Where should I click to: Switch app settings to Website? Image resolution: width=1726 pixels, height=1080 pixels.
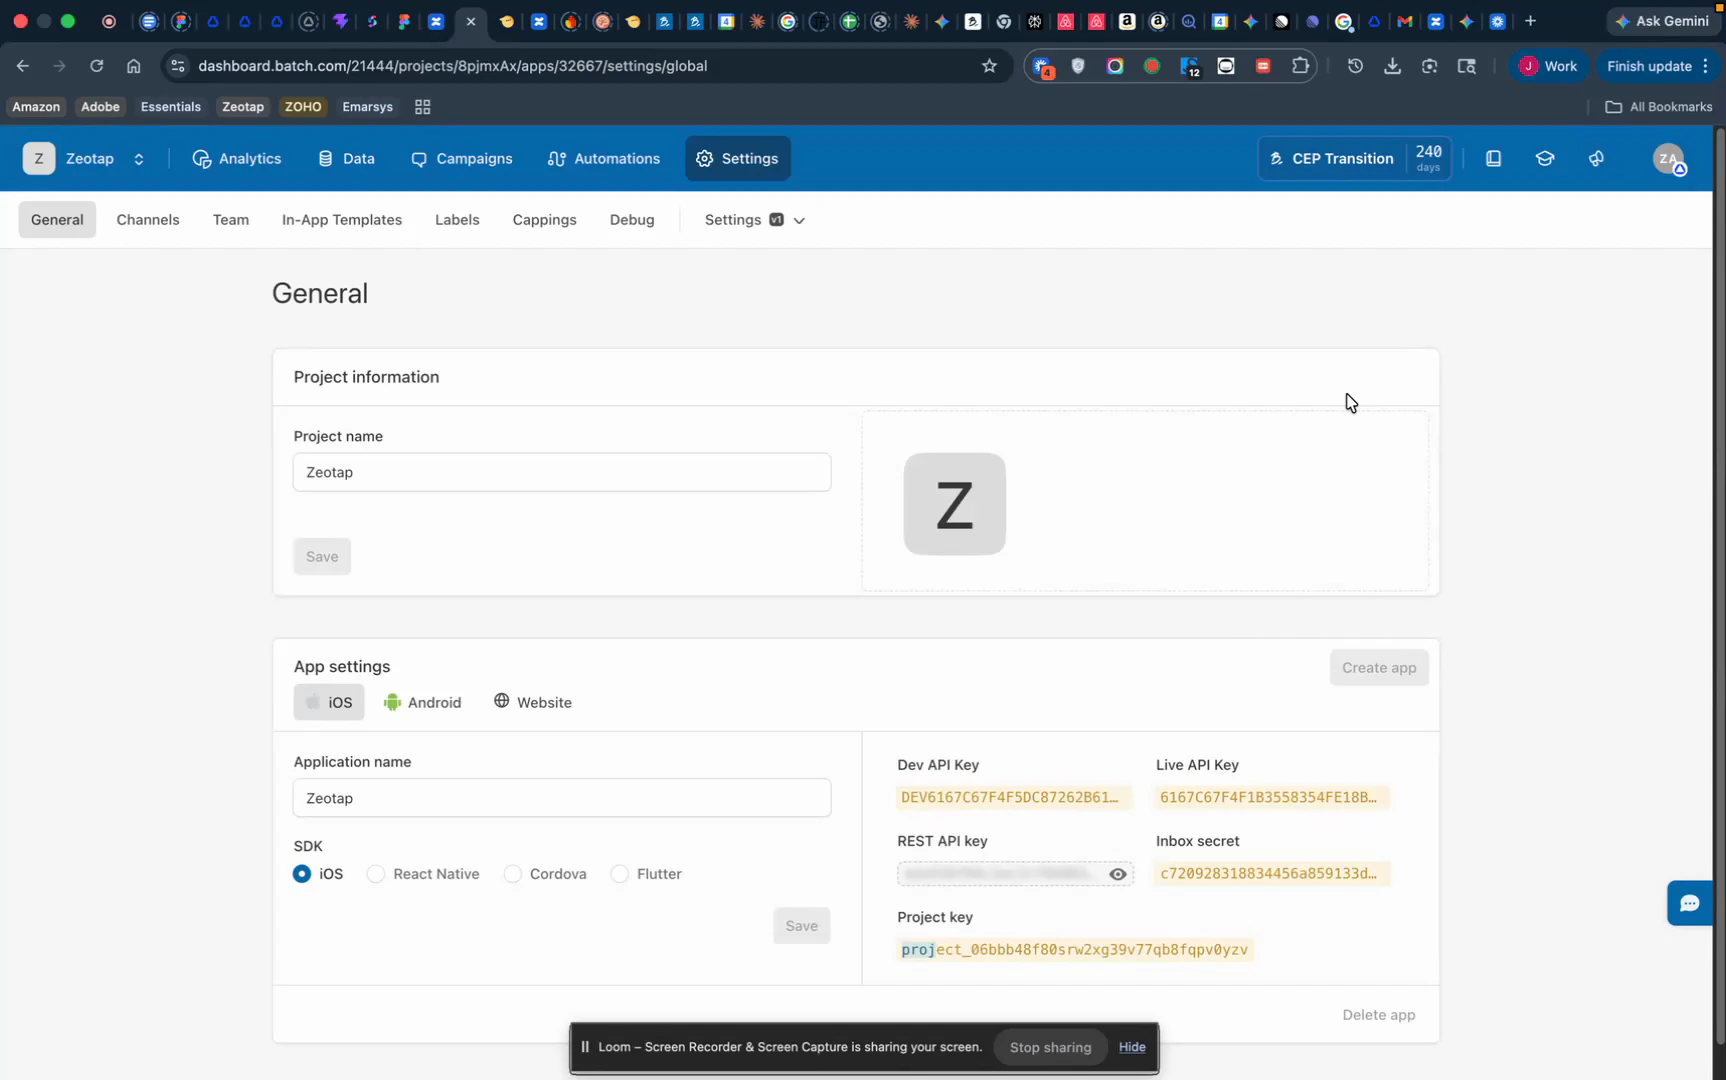point(533,703)
